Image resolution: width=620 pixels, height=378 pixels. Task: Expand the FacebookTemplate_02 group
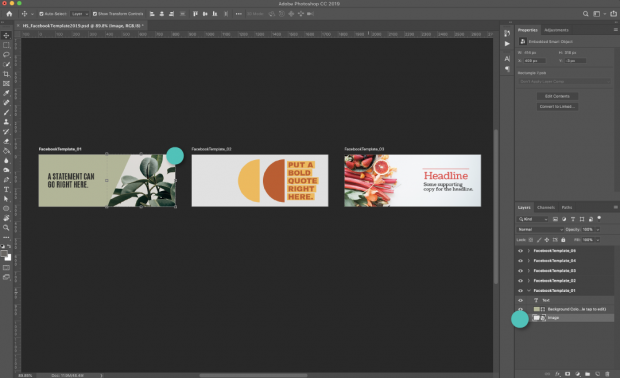(529, 280)
